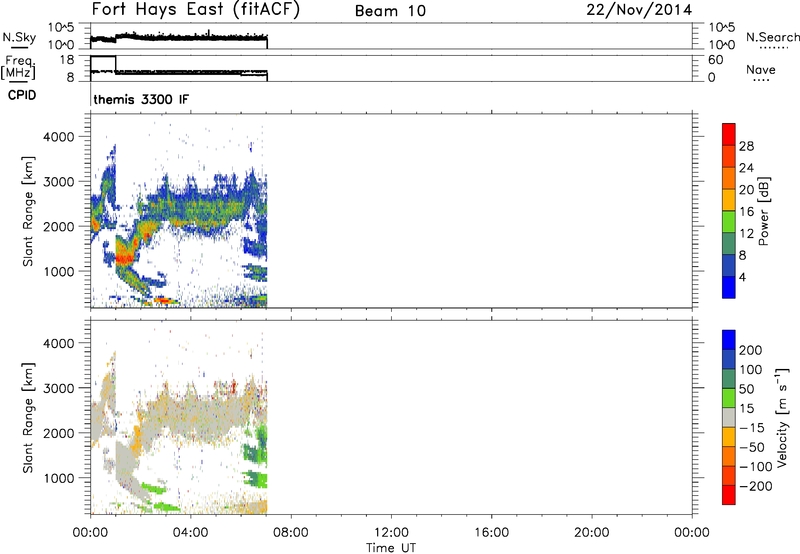Screen dimensions: 800x554
Task: Click the "Velocity [m s⁻¹]" colorbar title
Action: (782, 418)
